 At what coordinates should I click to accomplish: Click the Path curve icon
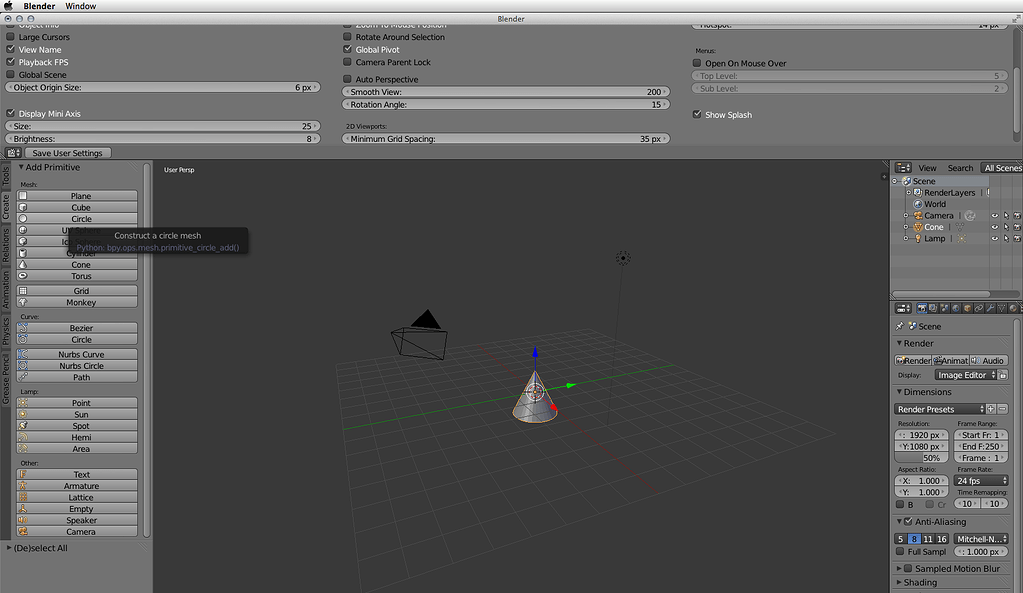(23, 377)
